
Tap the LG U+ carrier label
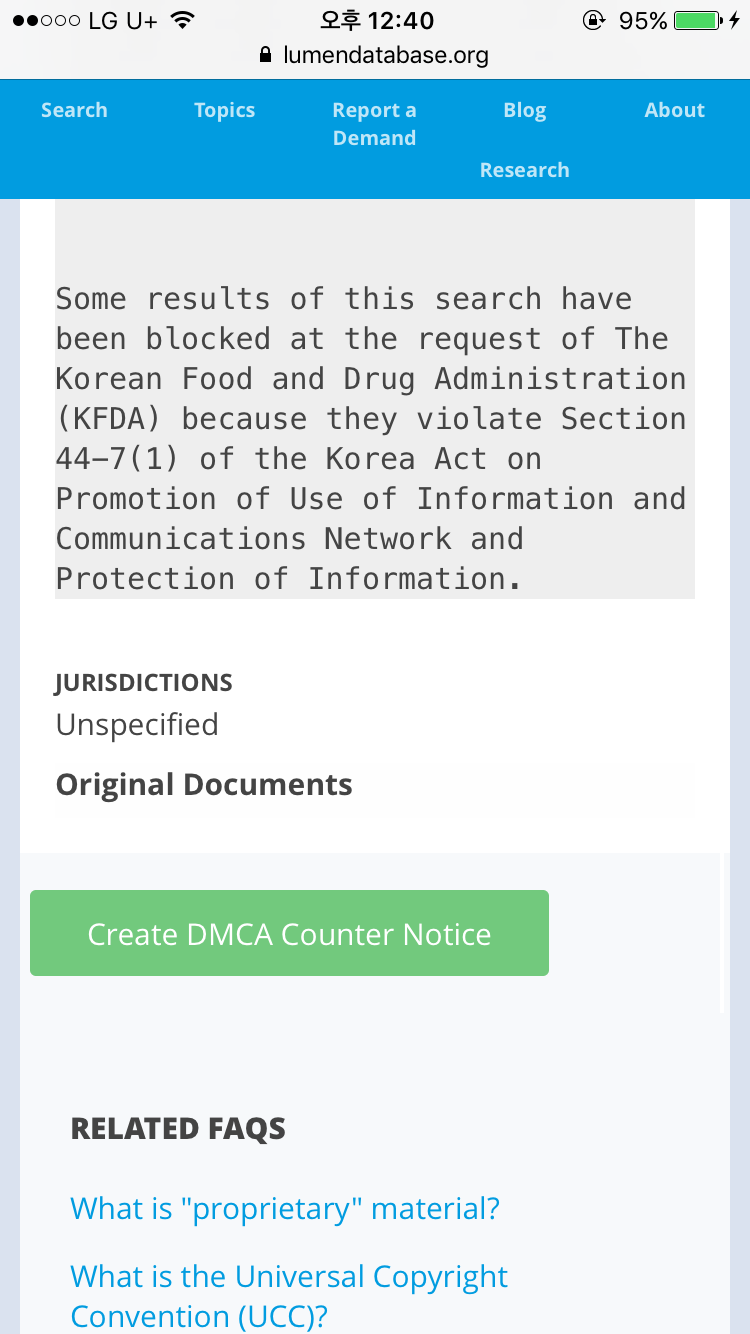click(x=123, y=20)
